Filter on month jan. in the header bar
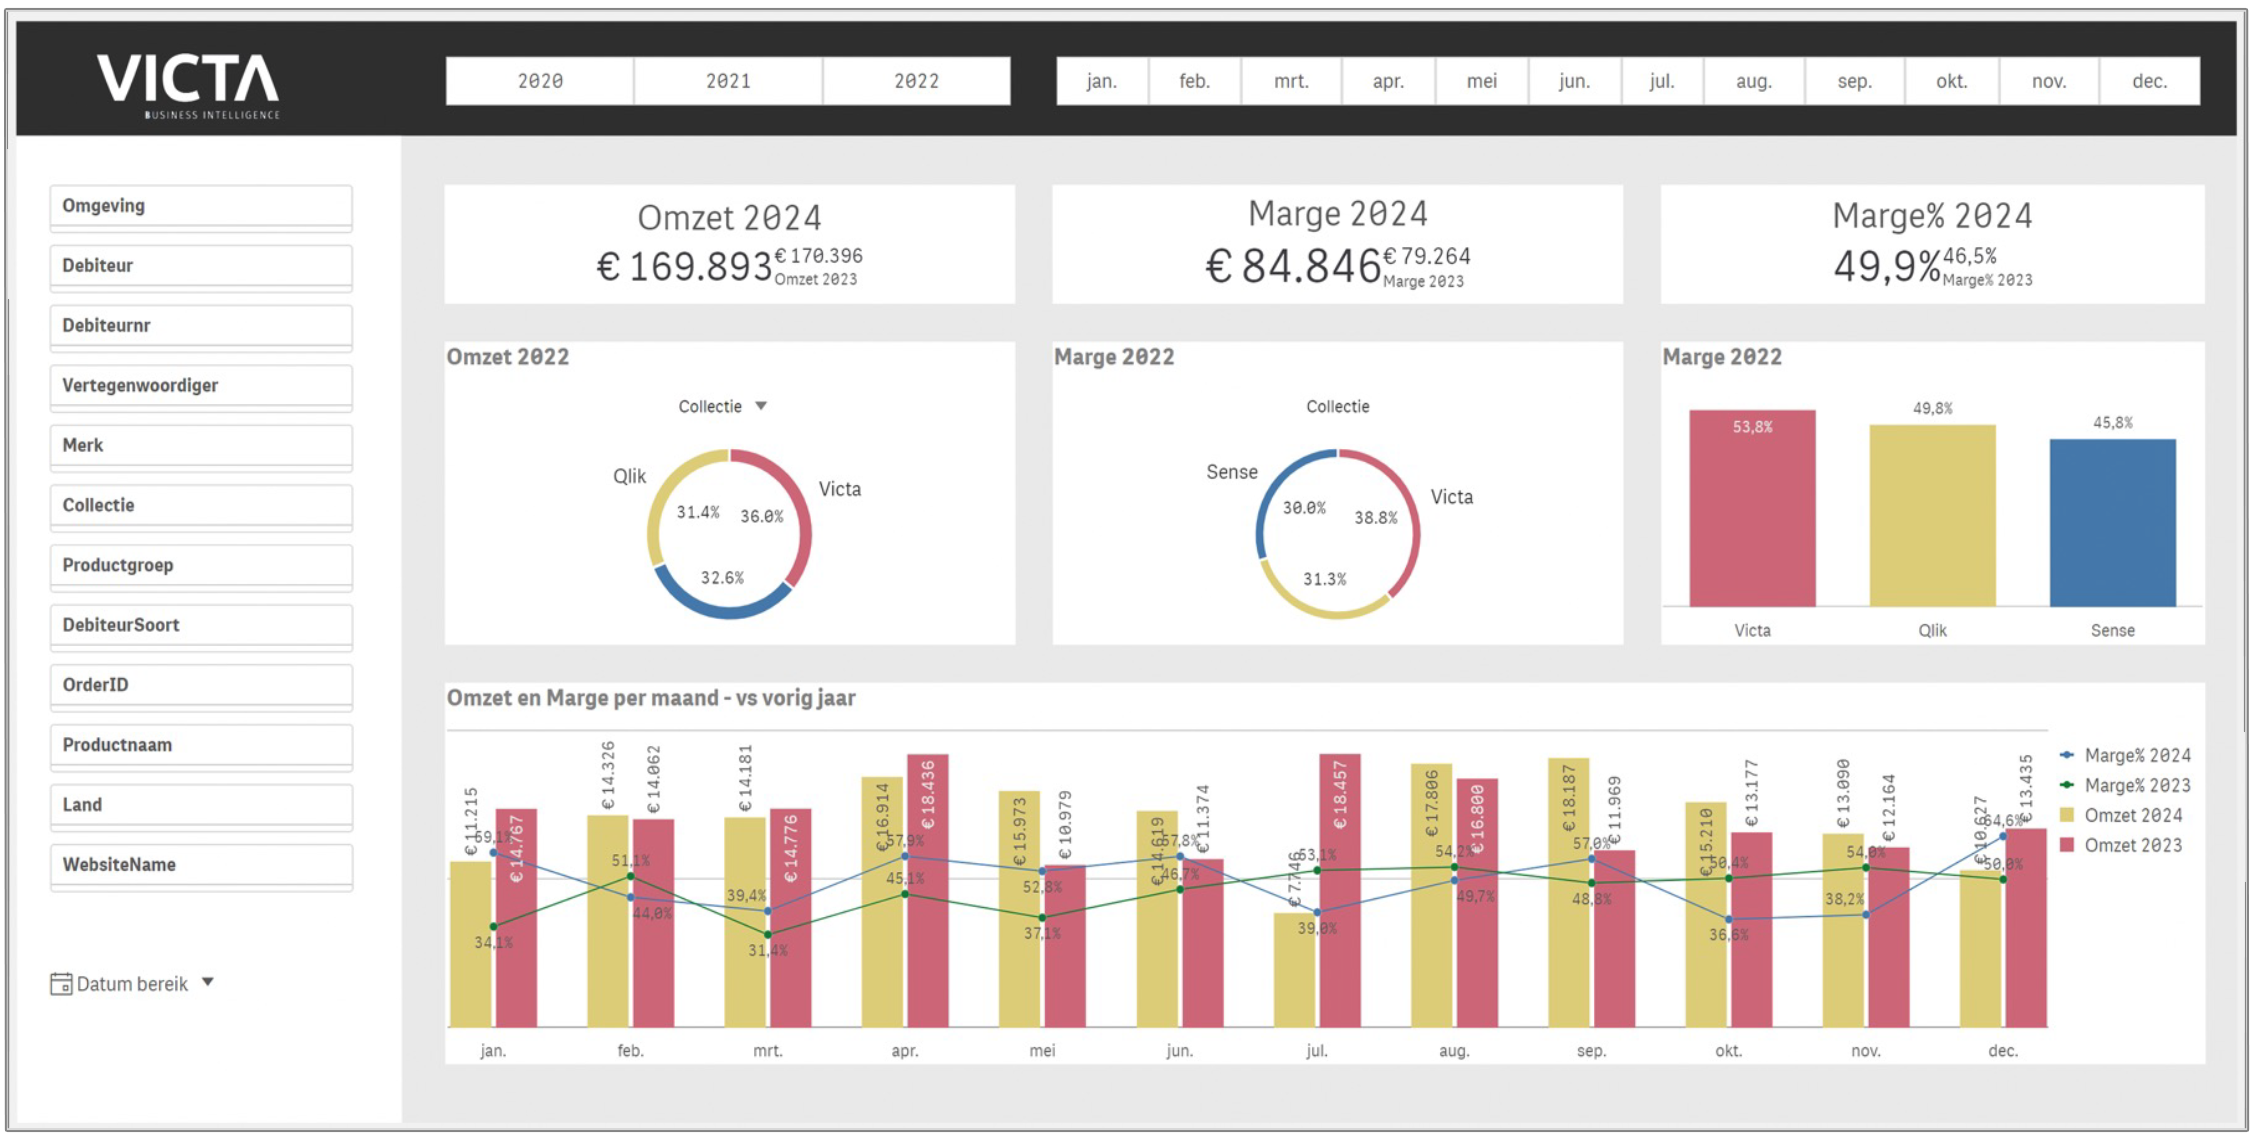2256x1142 pixels. (1102, 81)
